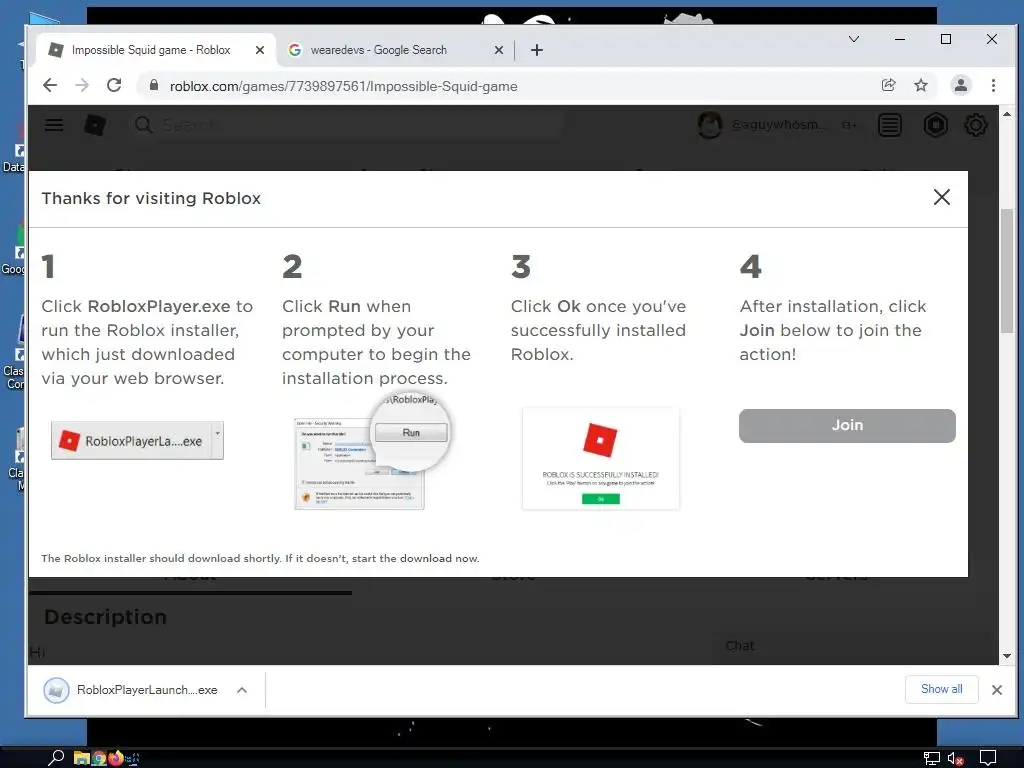This screenshot has height=768, width=1024.
Task: Click the muted volume tray icon
Action: (x=956, y=759)
